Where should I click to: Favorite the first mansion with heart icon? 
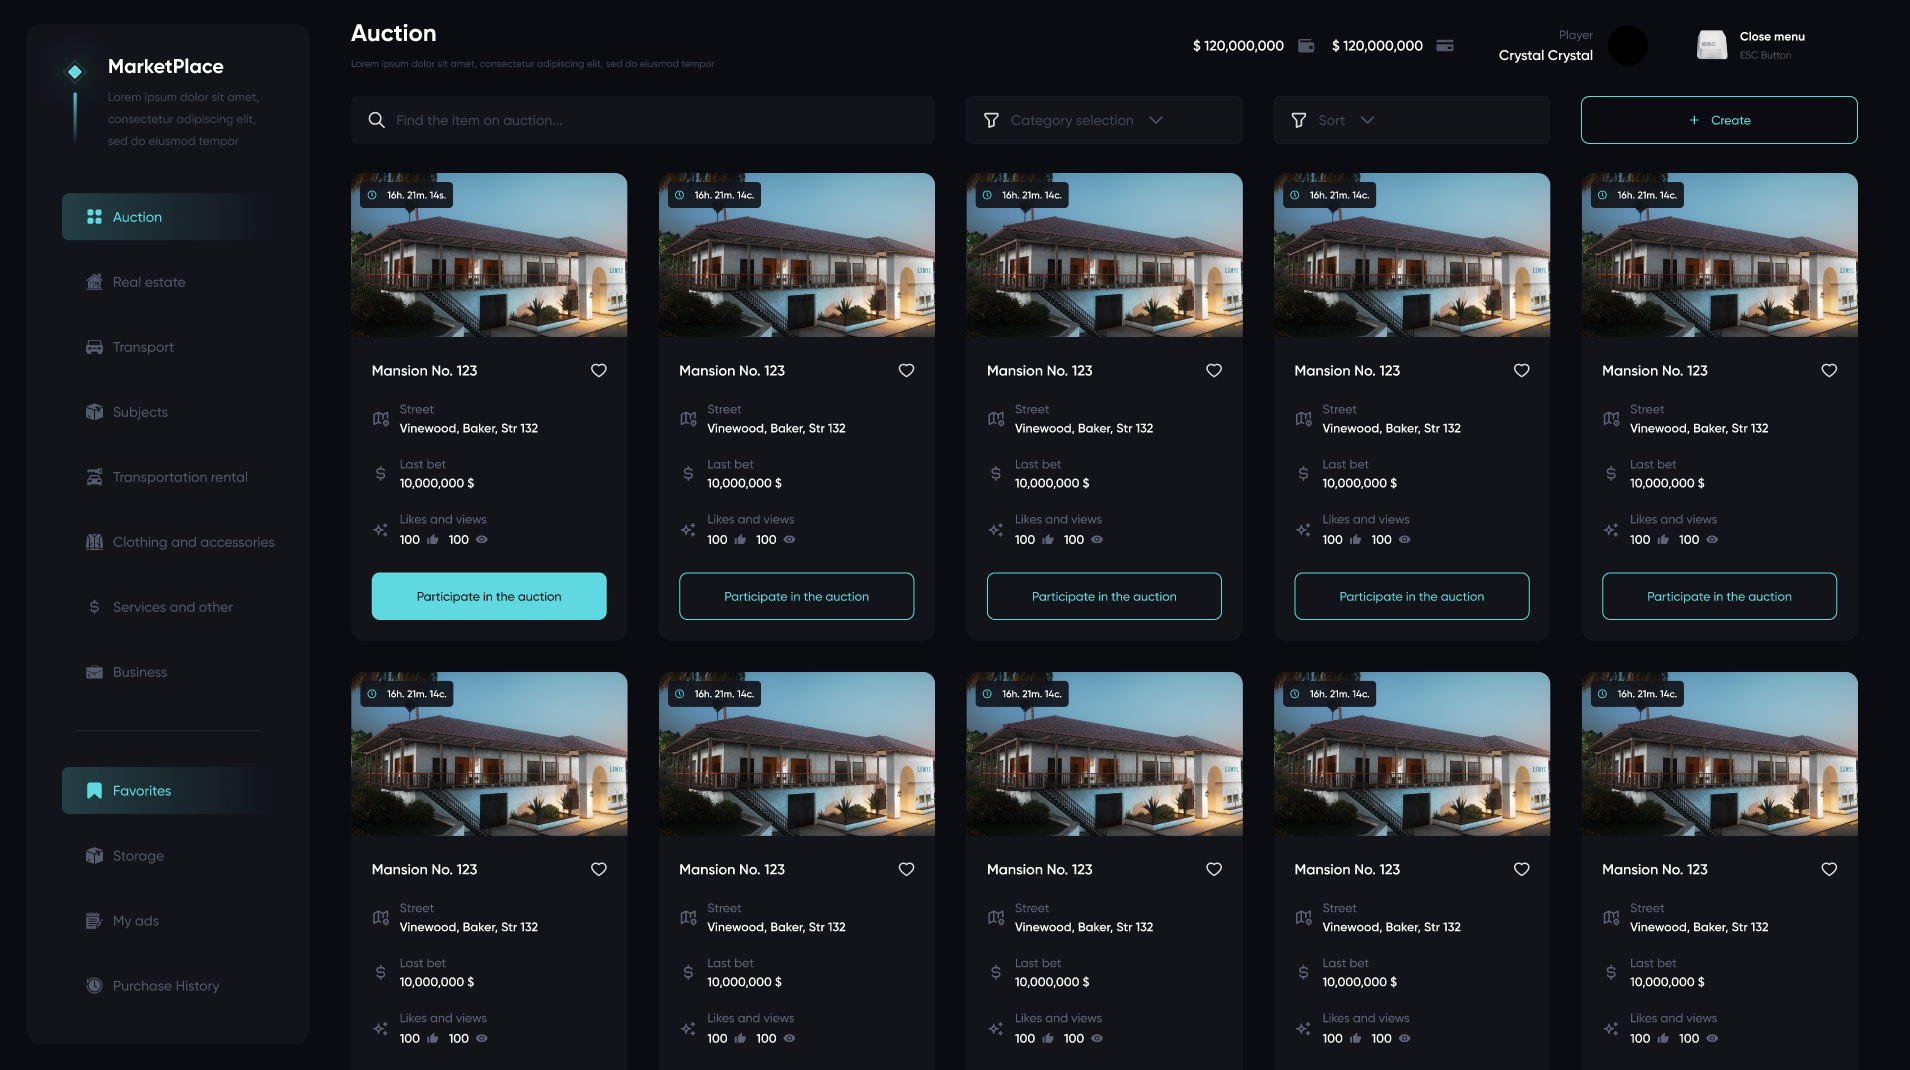[x=599, y=371]
